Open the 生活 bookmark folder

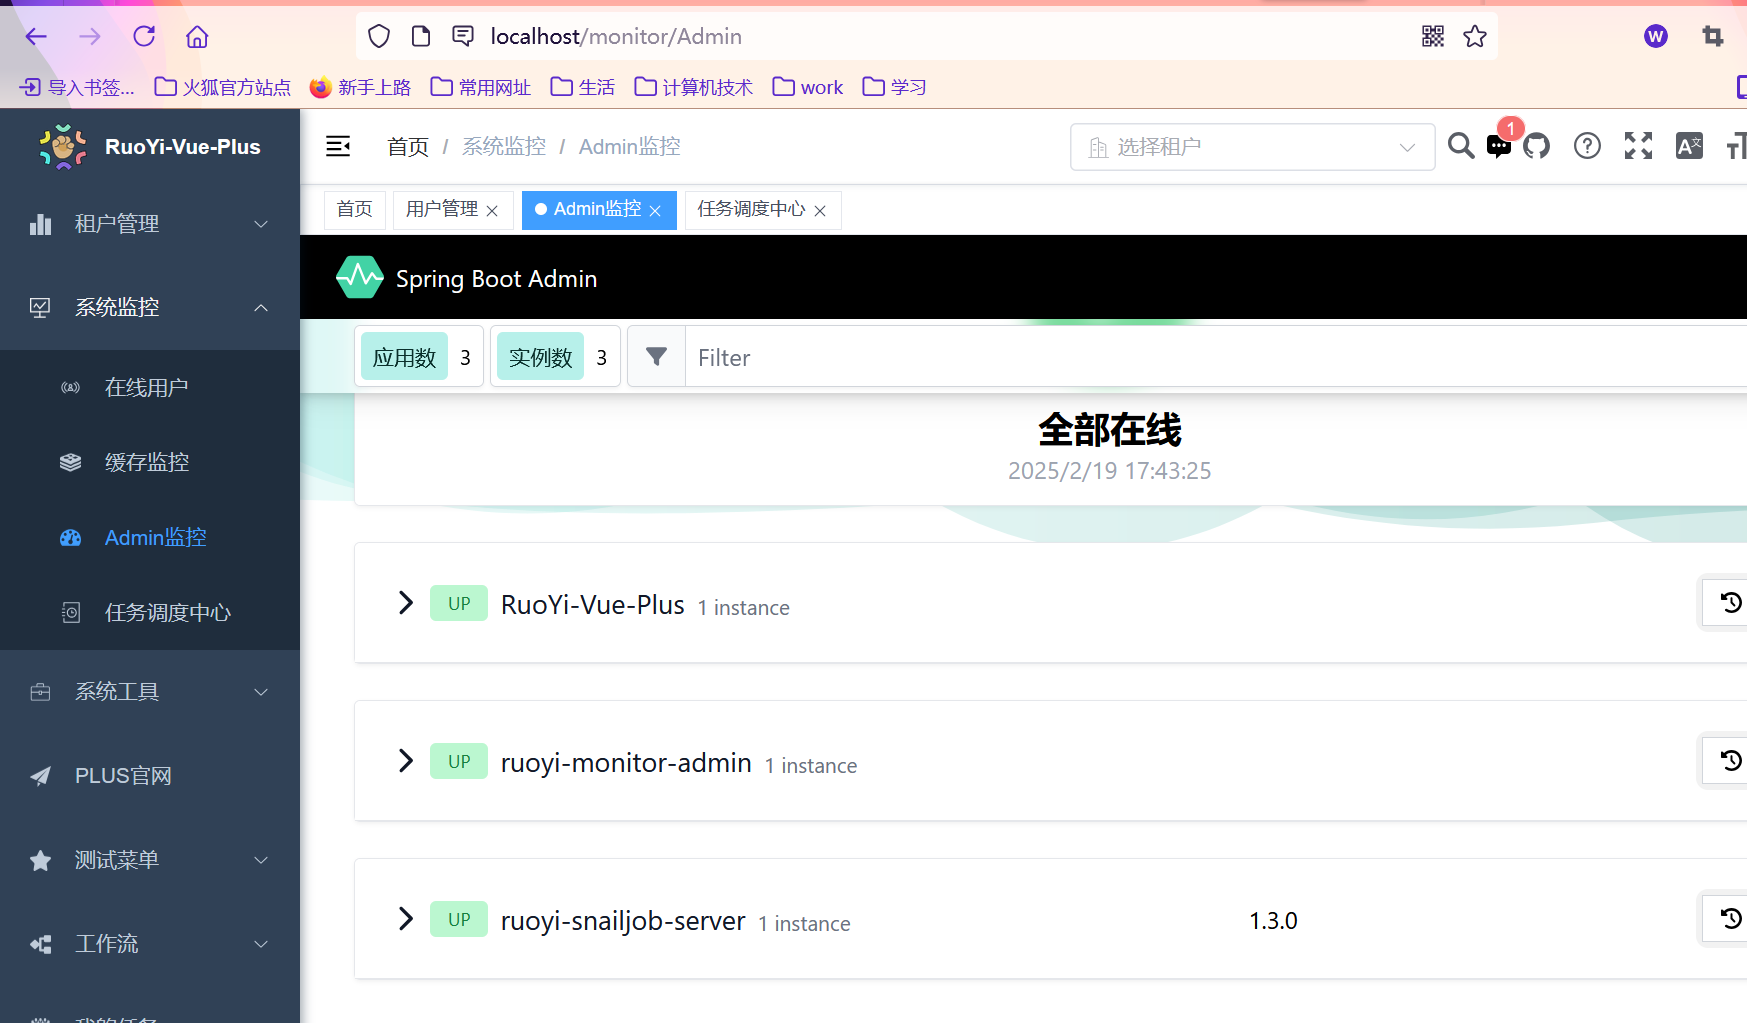[583, 87]
